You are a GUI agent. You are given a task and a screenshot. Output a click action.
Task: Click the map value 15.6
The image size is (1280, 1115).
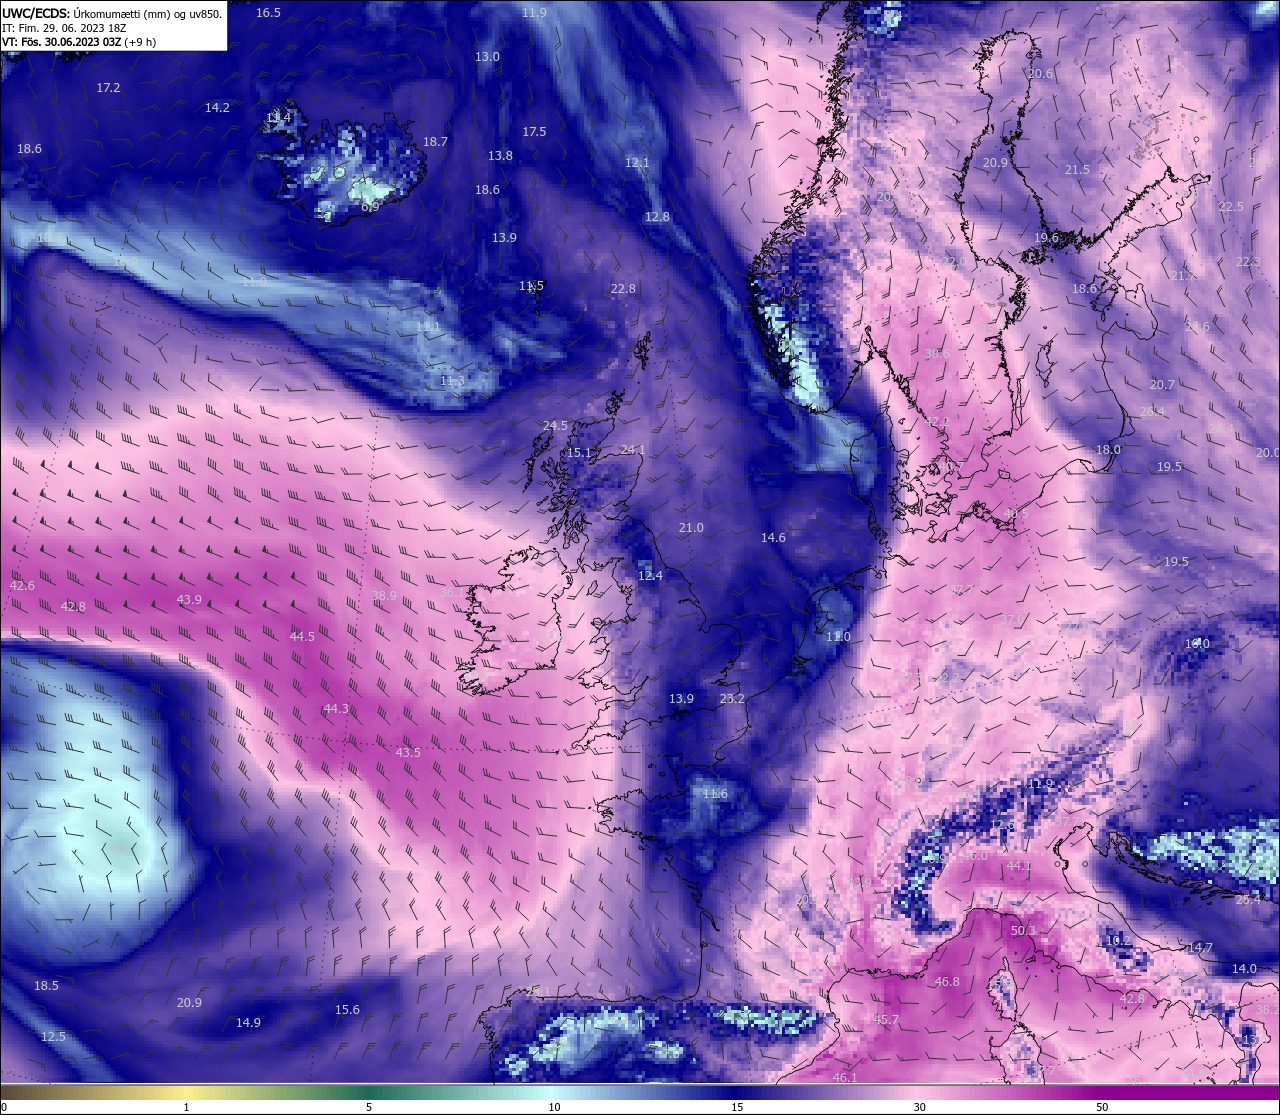click(347, 1010)
